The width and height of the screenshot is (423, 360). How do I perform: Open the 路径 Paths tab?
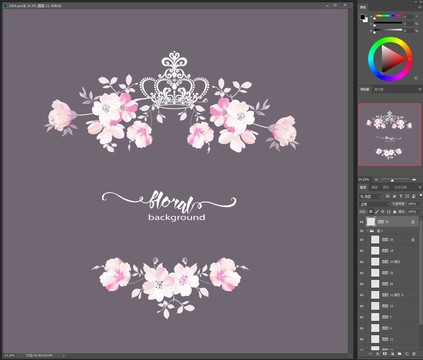386,187
